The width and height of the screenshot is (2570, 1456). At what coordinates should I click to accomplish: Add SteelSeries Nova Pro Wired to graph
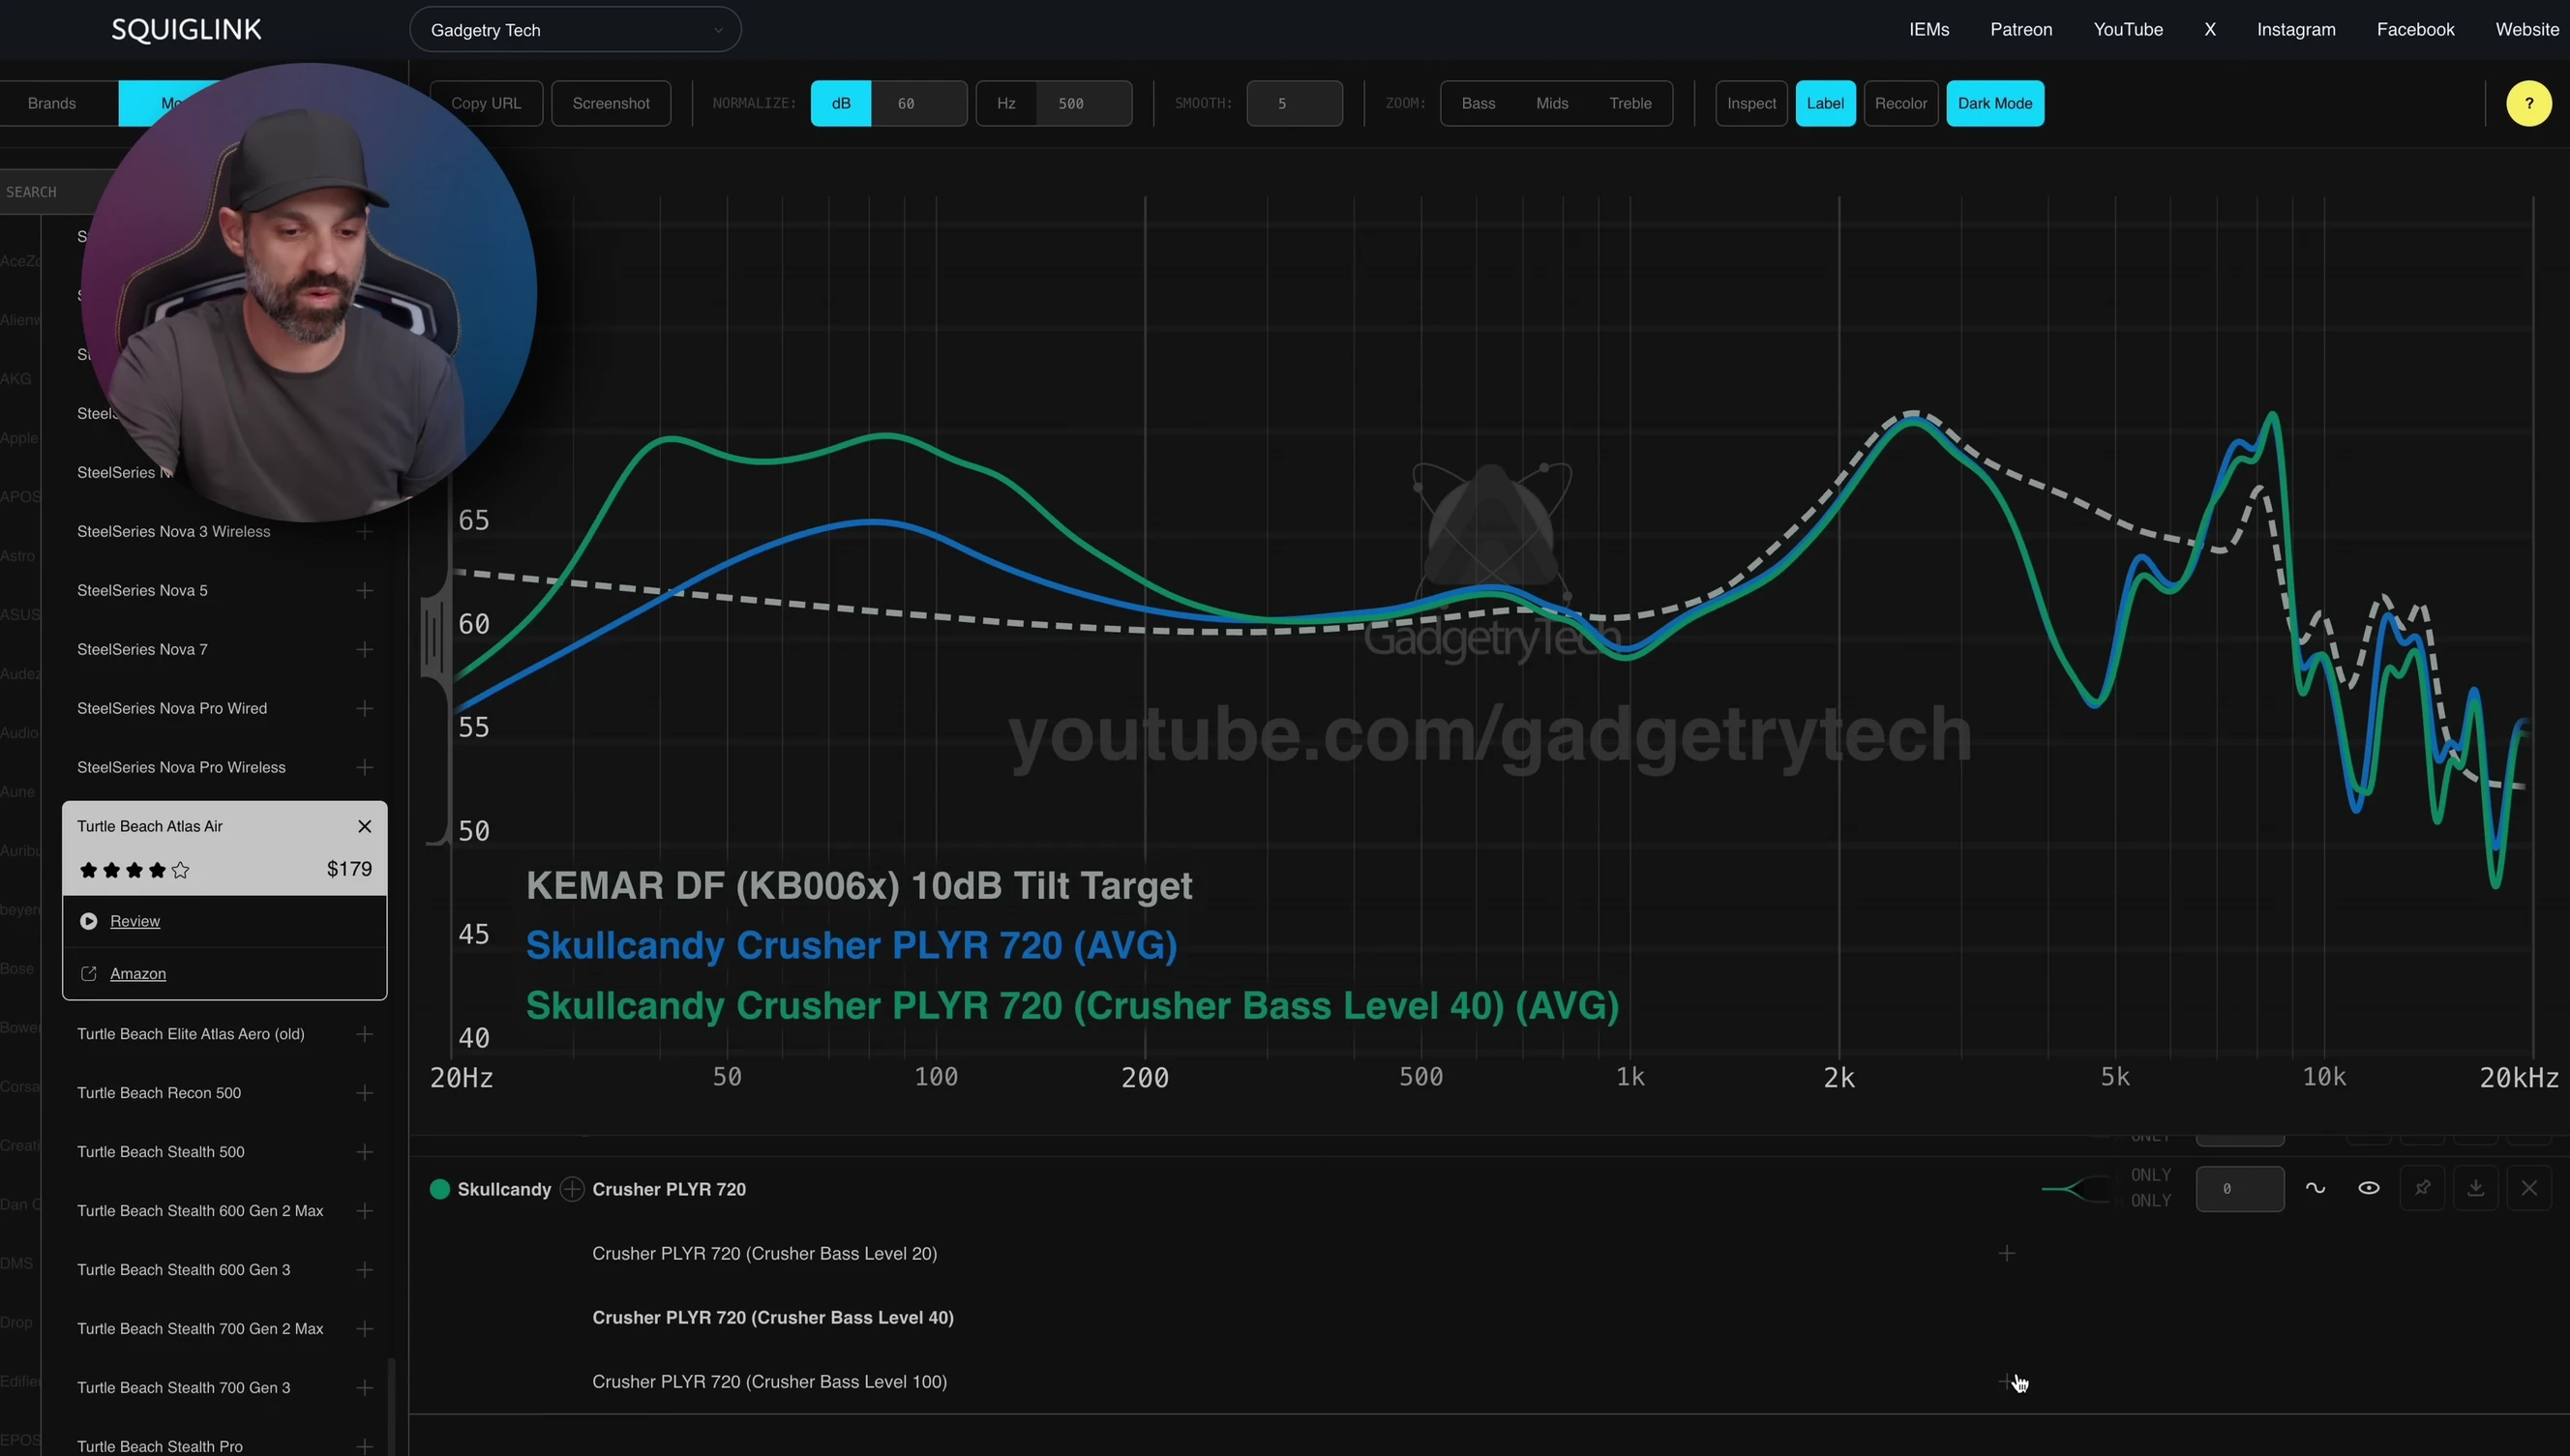364,708
